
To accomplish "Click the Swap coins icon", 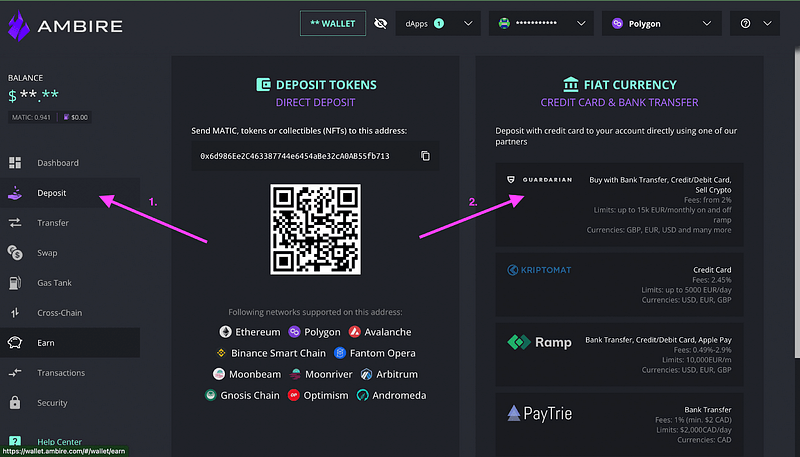I will click(15, 252).
